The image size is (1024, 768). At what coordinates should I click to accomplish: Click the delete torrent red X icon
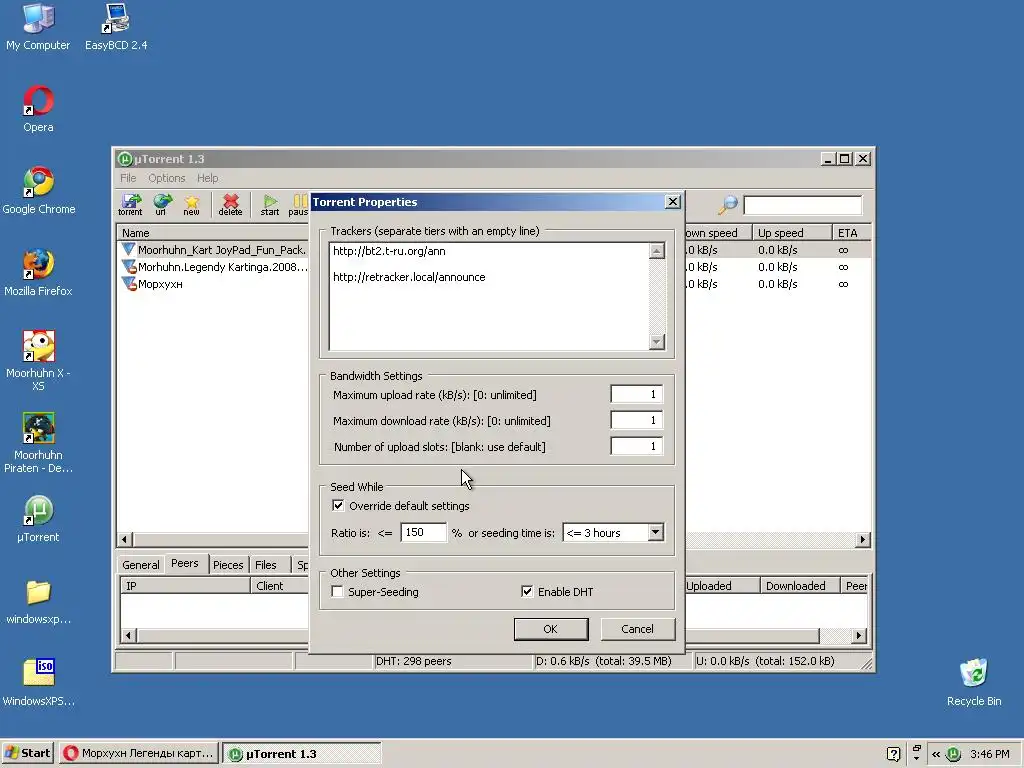point(230,204)
